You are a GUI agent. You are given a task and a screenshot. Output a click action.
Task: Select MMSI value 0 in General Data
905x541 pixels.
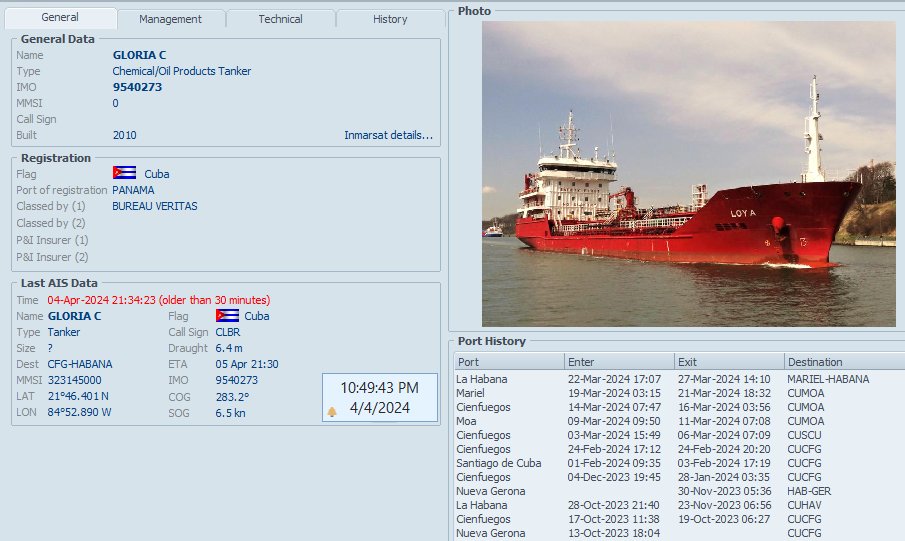115,103
